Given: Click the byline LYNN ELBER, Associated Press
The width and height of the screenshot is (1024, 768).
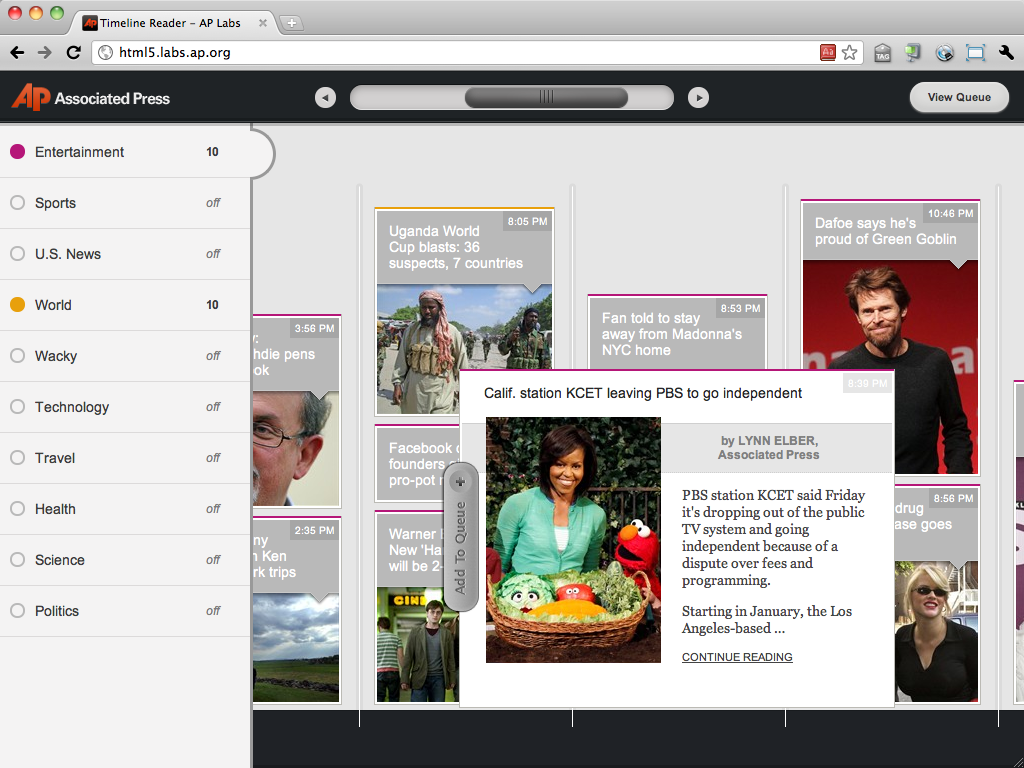Looking at the screenshot, I should click(769, 448).
